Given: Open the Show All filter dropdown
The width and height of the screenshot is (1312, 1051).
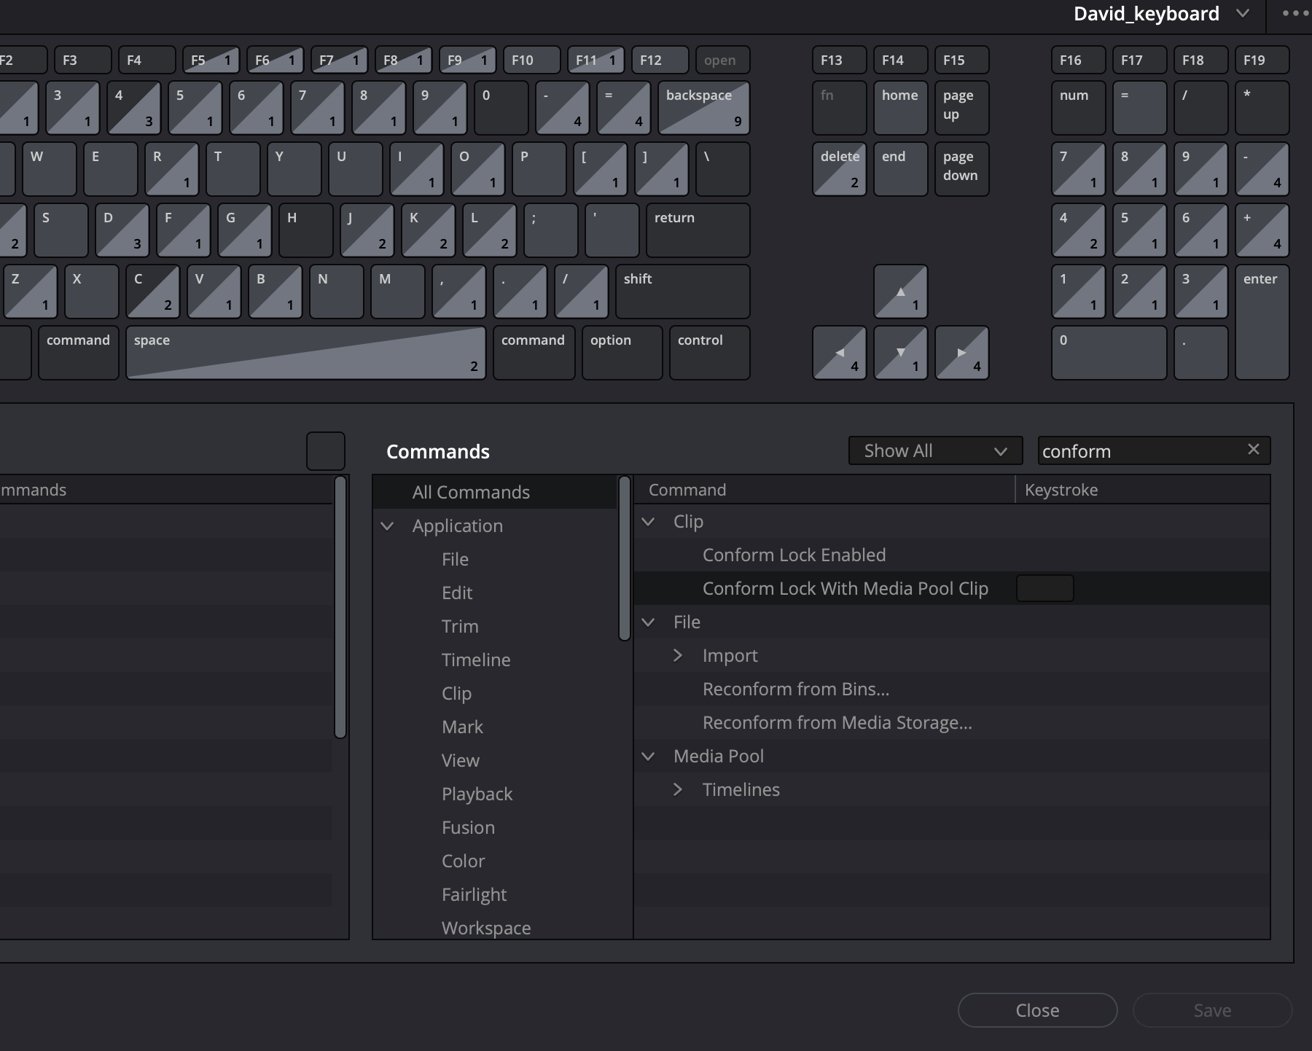Looking at the screenshot, I should click(934, 451).
